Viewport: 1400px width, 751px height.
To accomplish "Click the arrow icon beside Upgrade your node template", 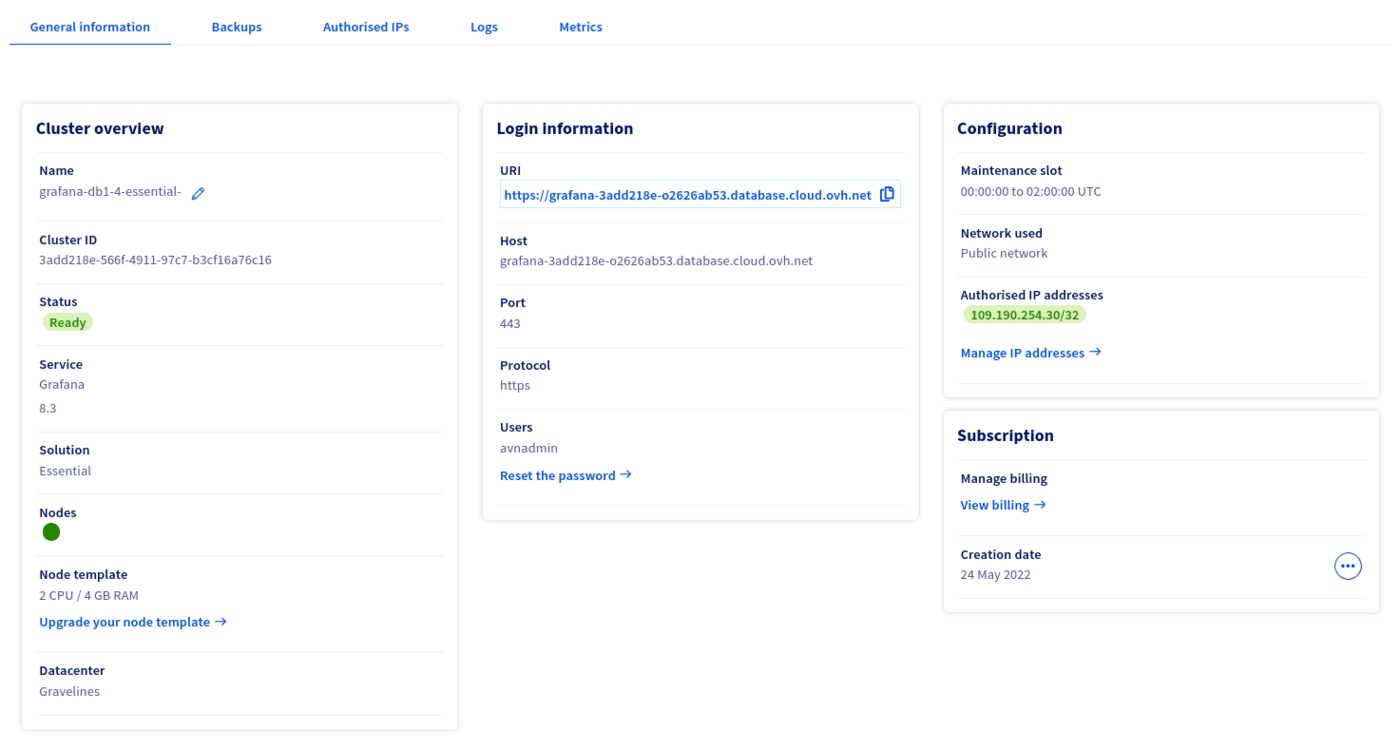I will 220,622.
